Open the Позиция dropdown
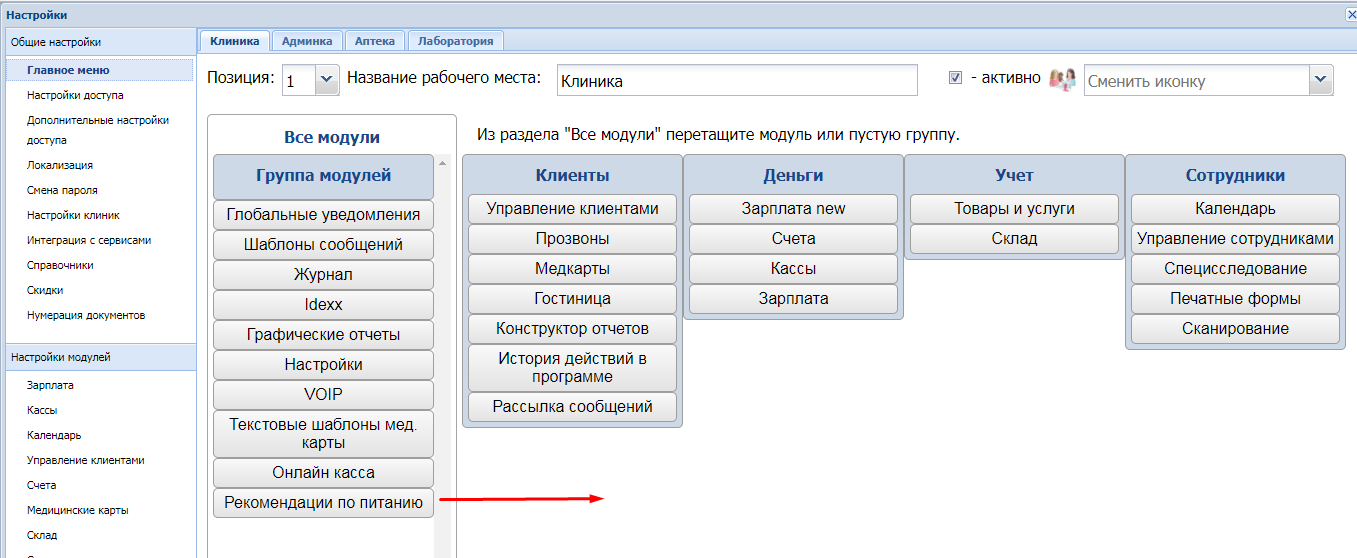 [x=326, y=80]
